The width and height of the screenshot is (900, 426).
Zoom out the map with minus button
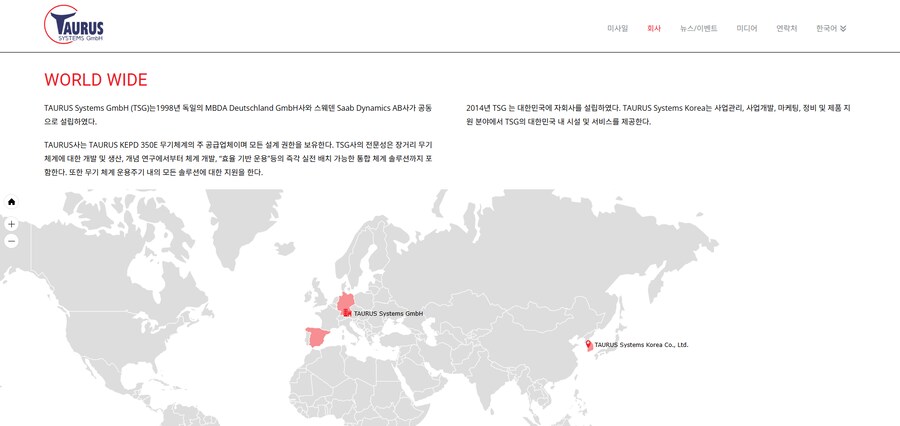click(11, 241)
